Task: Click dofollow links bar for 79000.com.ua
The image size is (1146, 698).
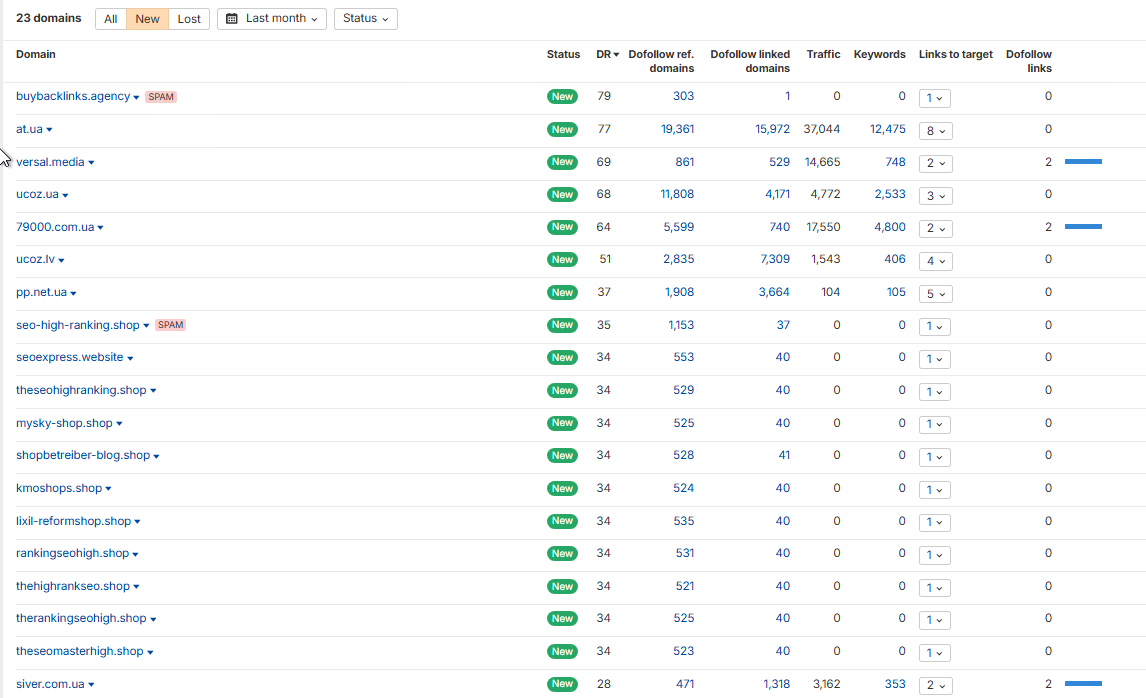Action: click(1083, 227)
